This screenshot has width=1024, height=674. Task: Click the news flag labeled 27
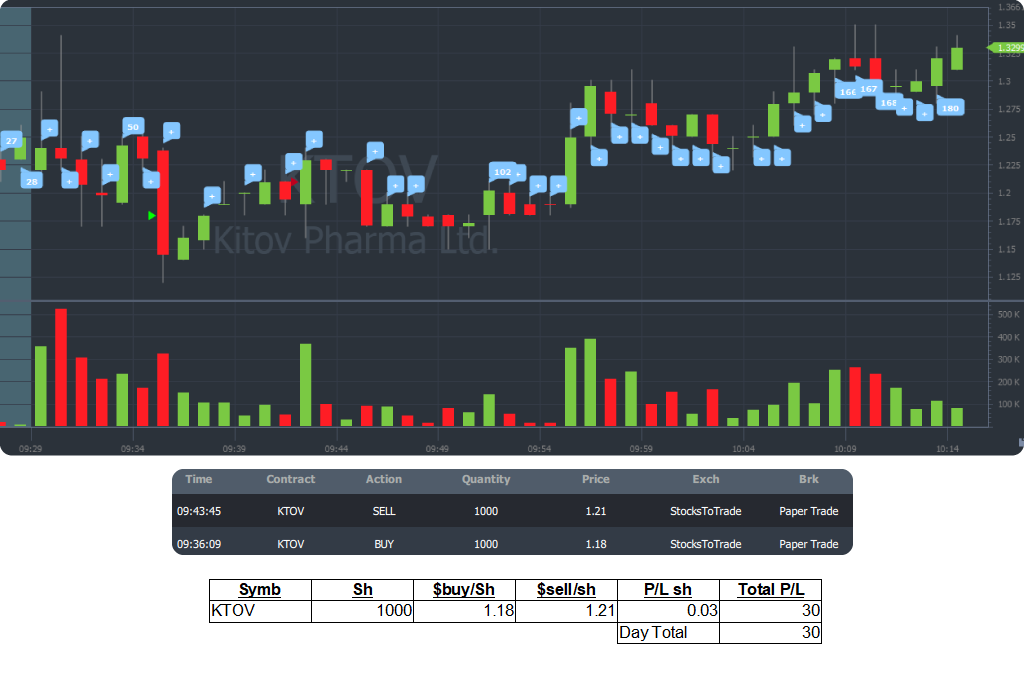(x=11, y=141)
